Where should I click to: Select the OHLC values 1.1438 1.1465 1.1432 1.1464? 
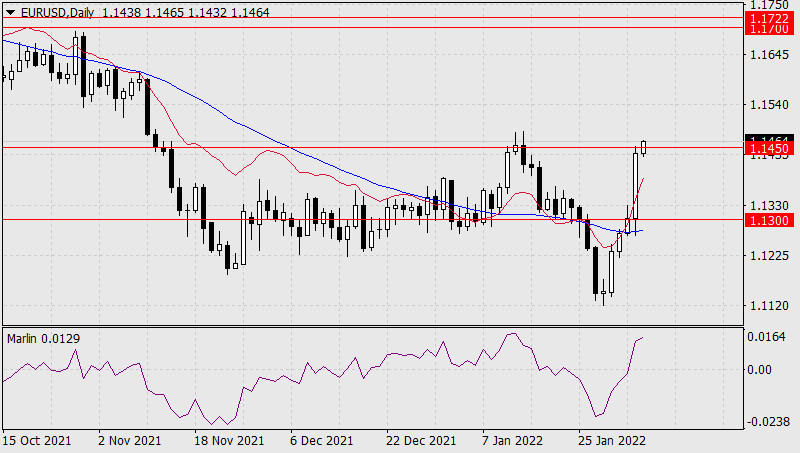[186, 13]
